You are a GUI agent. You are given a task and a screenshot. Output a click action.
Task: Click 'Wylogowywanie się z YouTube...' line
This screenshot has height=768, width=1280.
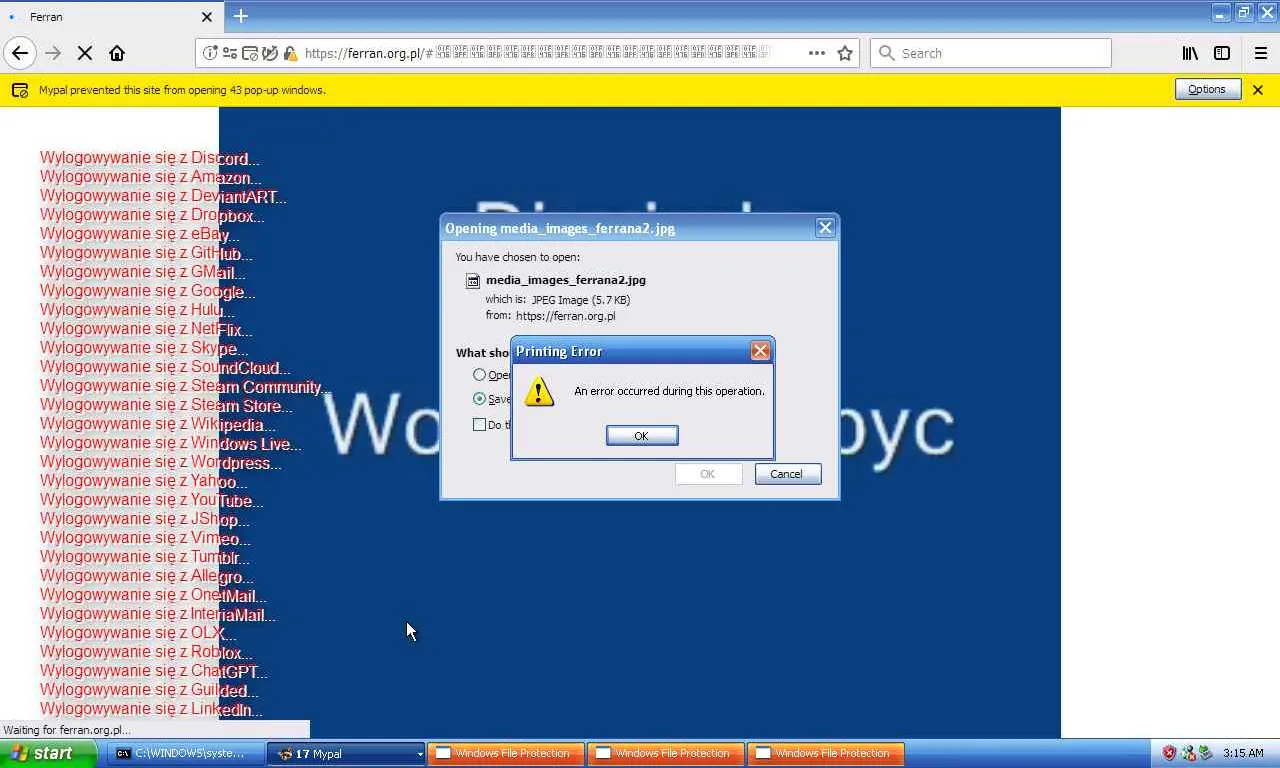coord(152,501)
